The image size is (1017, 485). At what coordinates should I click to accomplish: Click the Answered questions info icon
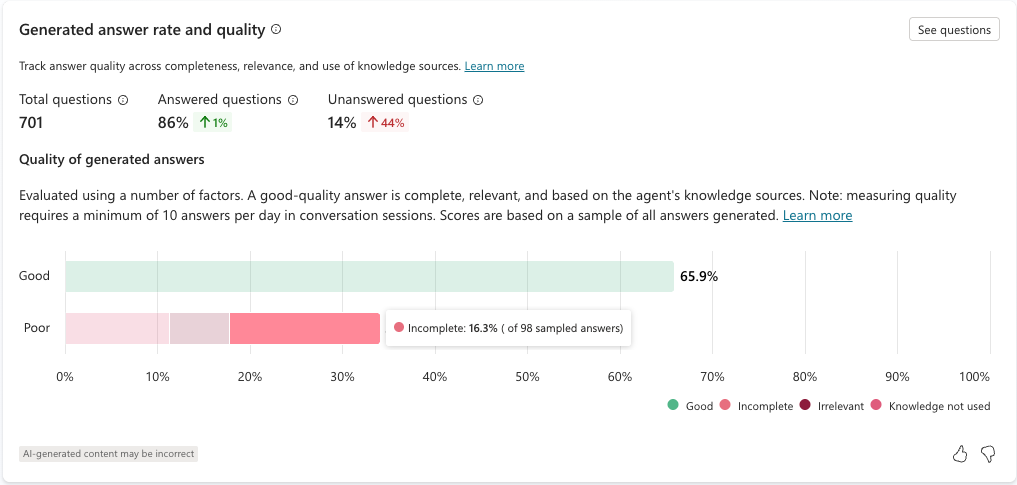pos(293,100)
